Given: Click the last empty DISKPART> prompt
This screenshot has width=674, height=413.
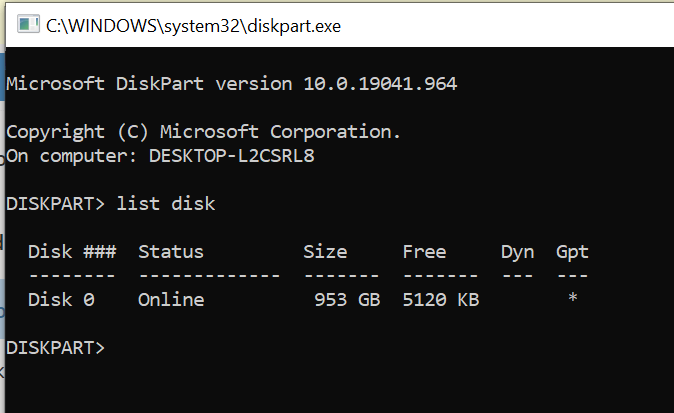Looking at the screenshot, I should (x=55, y=348).
